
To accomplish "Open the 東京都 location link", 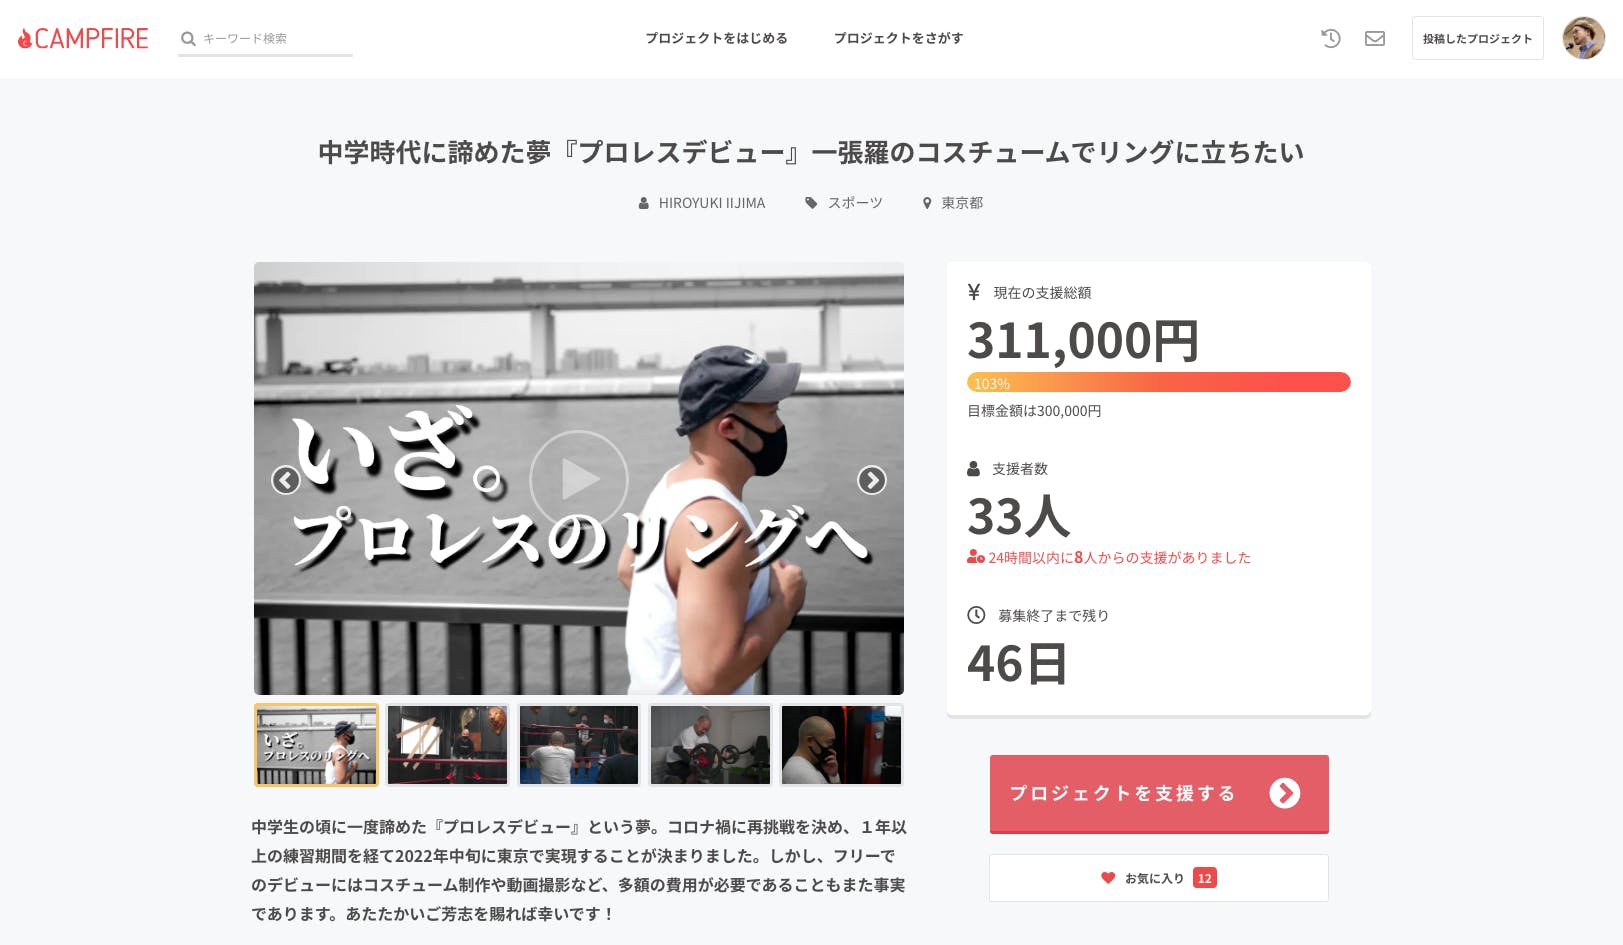I will 953,203.
